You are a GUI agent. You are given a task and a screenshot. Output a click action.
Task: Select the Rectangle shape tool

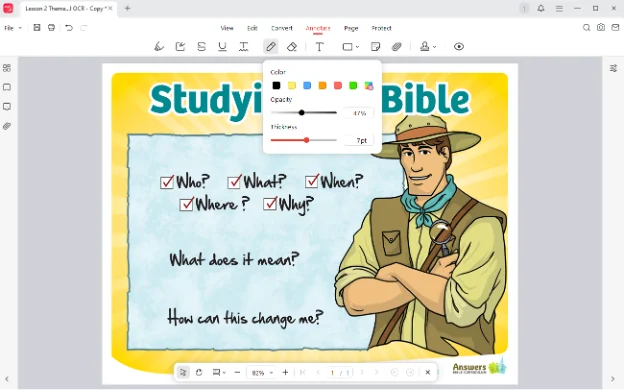coord(347,47)
